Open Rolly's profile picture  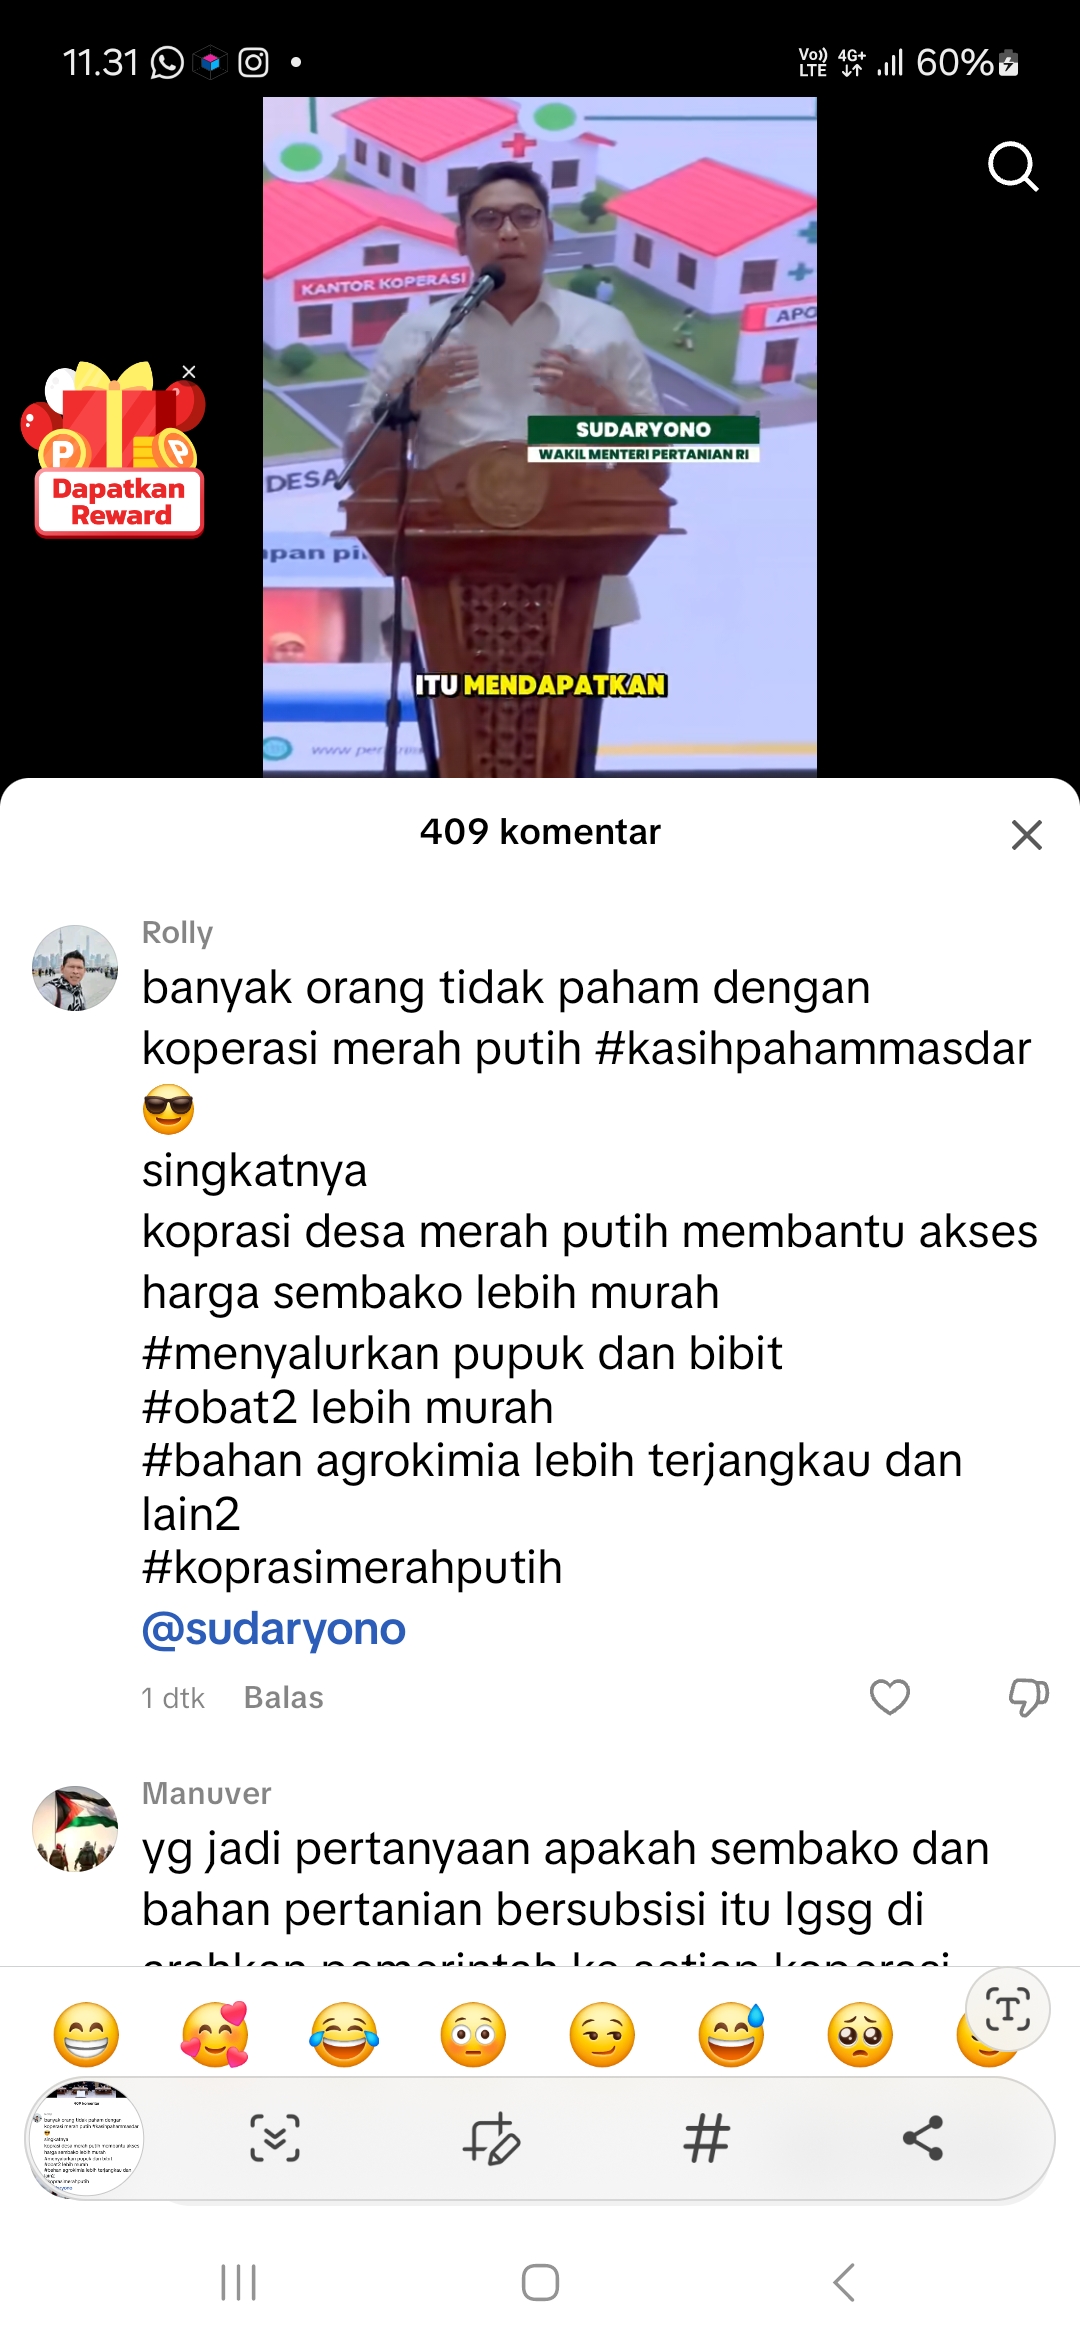[75, 968]
